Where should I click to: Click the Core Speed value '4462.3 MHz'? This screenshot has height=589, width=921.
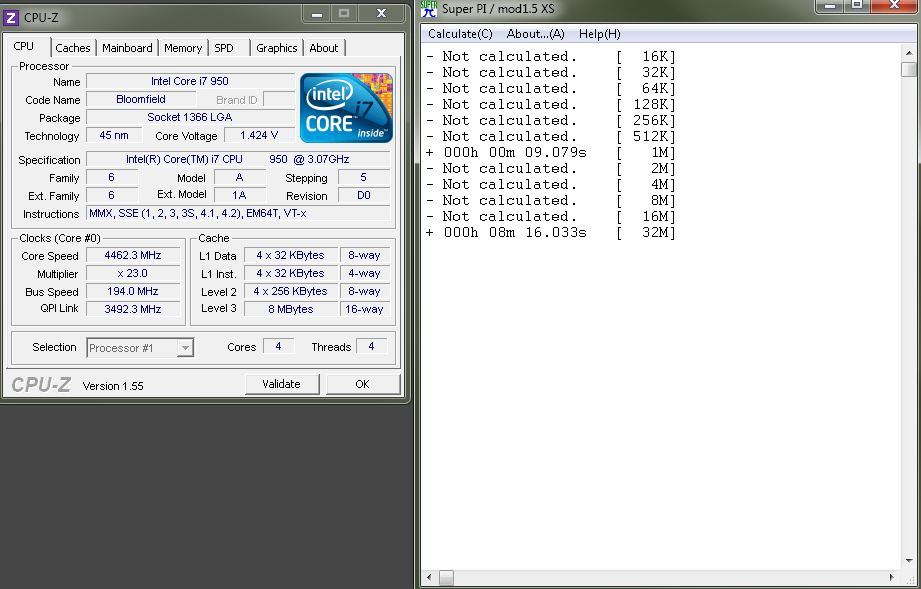pos(133,255)
